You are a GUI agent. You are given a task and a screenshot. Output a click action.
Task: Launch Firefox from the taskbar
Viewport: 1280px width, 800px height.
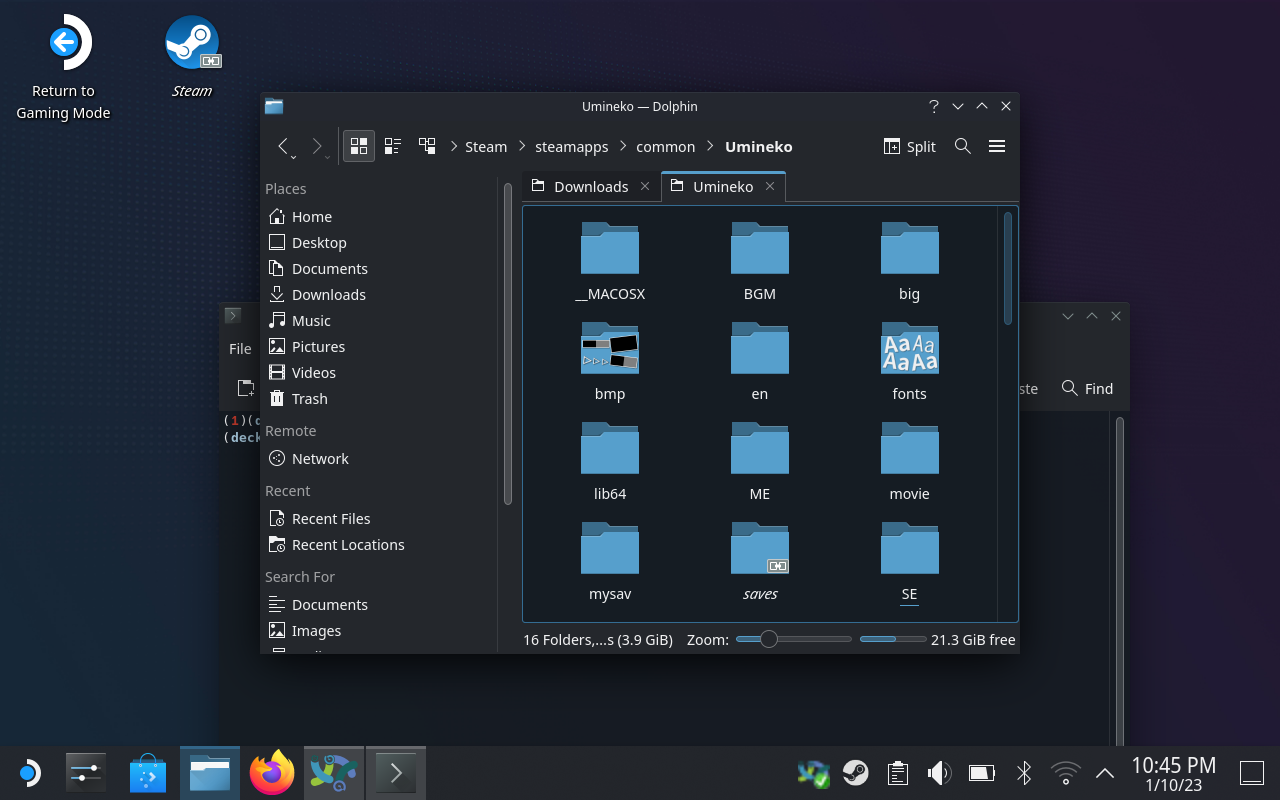point(272,773)
